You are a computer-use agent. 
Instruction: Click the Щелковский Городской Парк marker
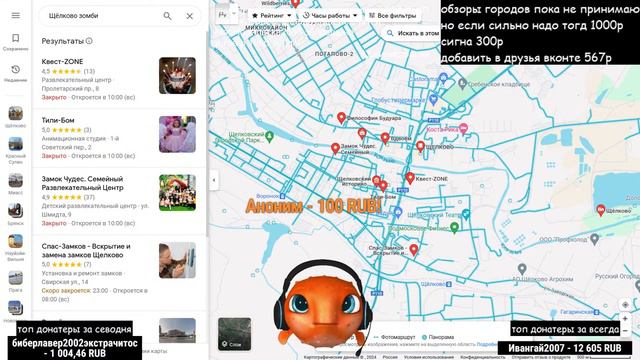pyautogui.click(x=269, y=136)
